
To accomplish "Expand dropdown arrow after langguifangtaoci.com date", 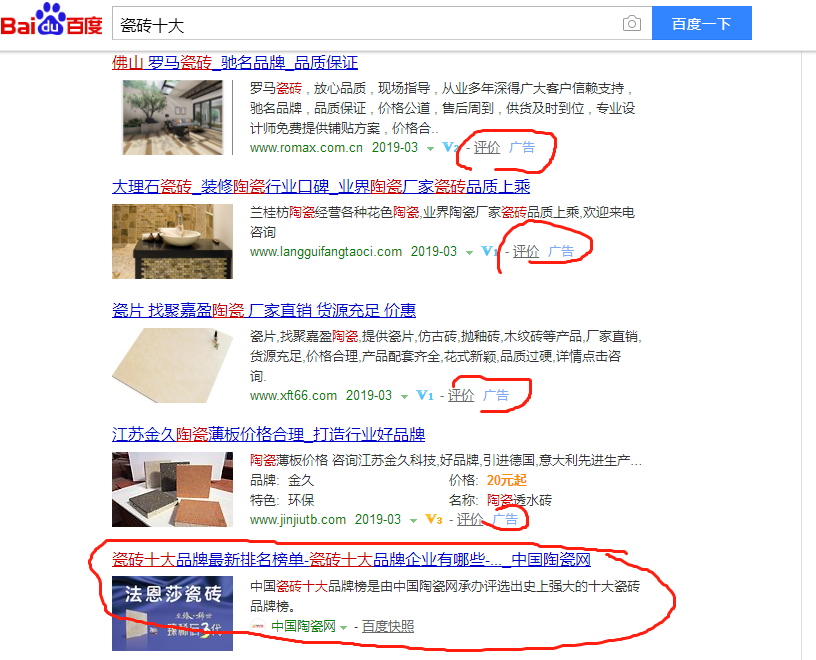I will coord(469,252).
